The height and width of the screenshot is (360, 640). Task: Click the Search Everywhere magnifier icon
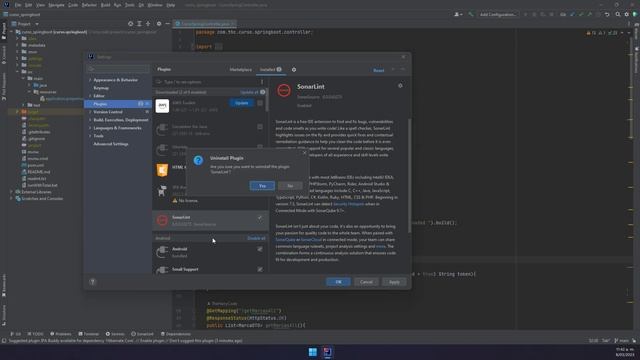point(618,14)
